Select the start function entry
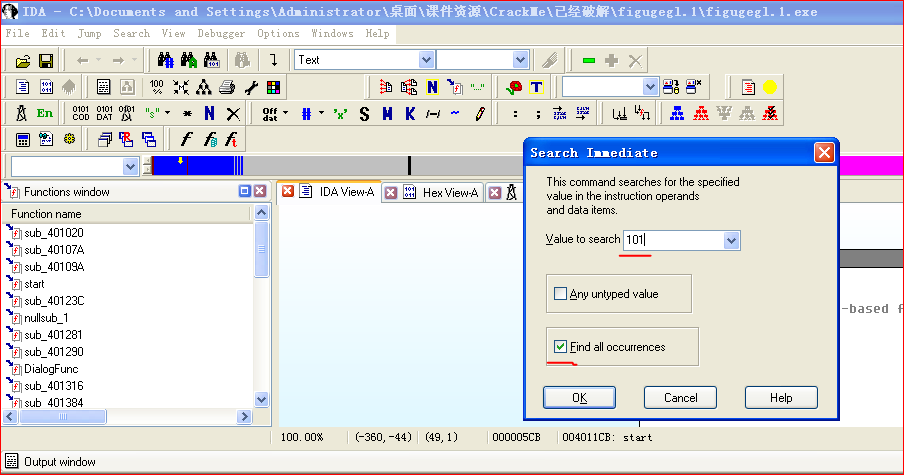The height and width of the screenshot is (475, 904). [x=34, y=284]
